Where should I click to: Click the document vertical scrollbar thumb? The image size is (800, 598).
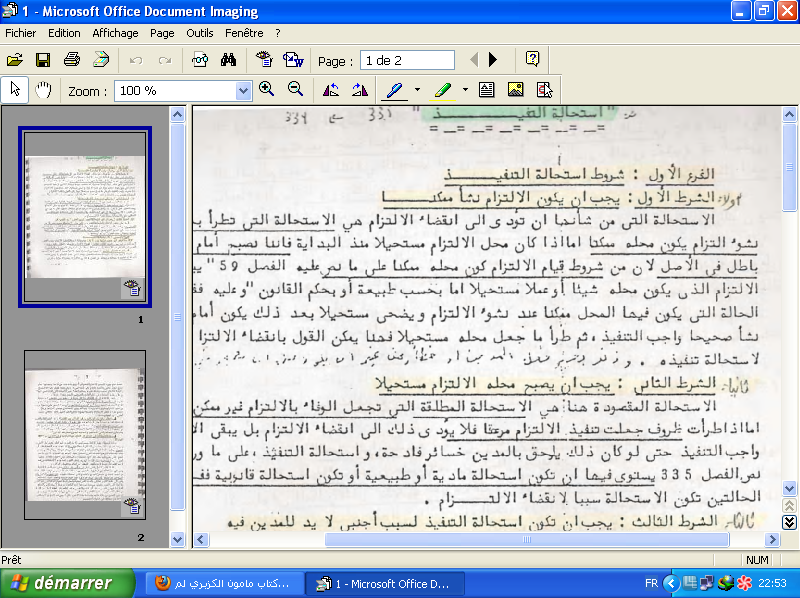pos(789,166)
